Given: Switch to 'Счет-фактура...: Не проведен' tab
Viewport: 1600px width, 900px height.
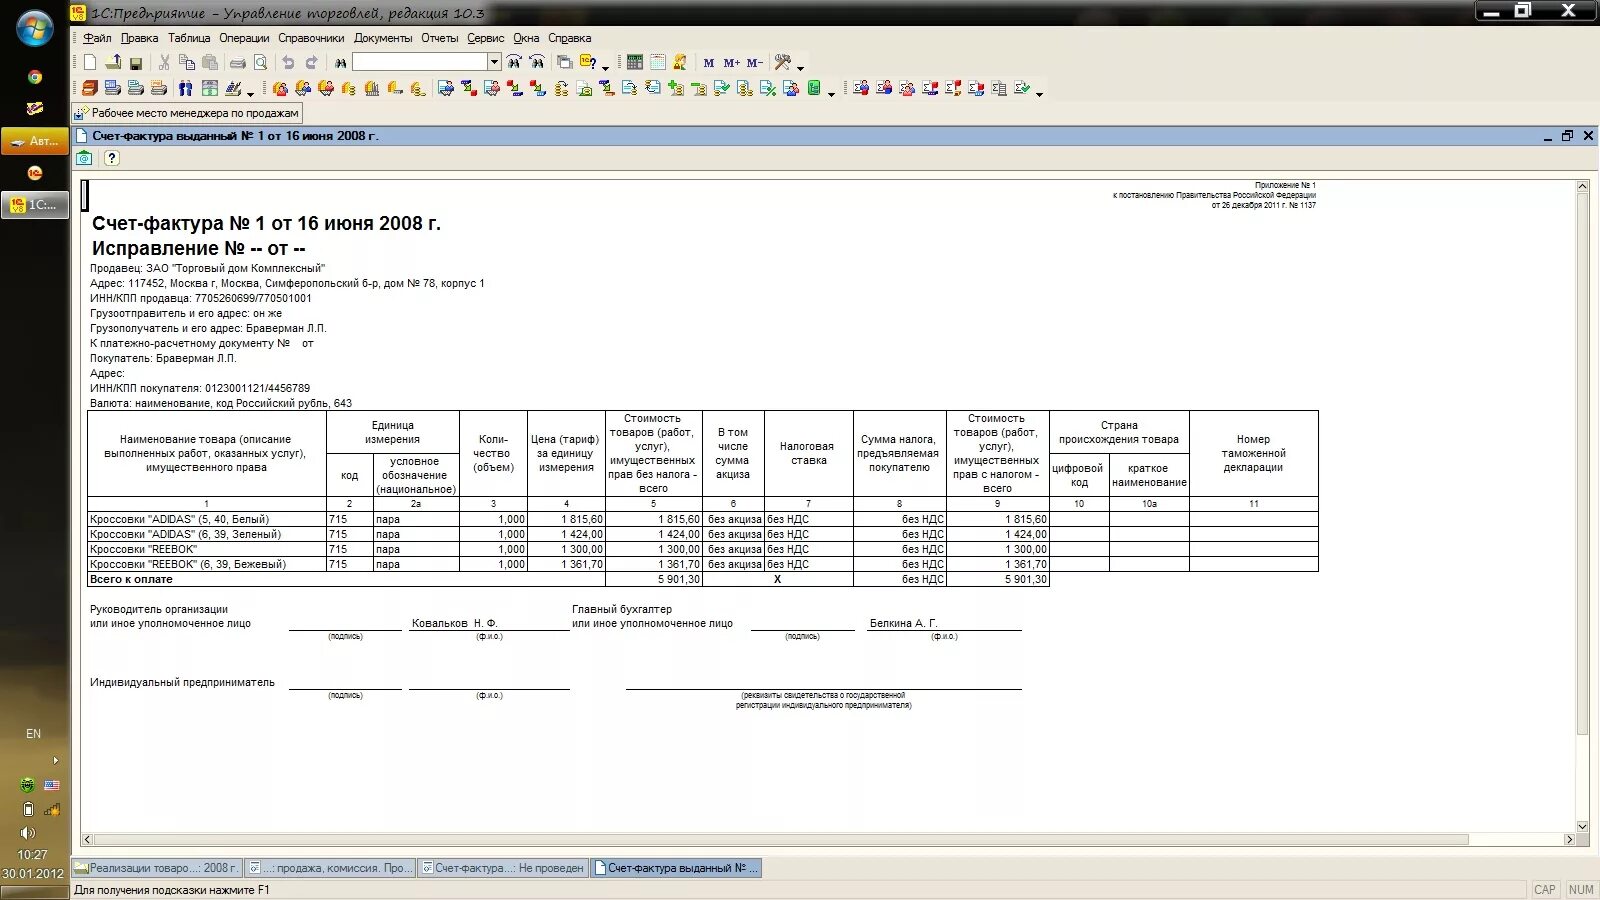Looking at the screenshot, I should point(503,868).
